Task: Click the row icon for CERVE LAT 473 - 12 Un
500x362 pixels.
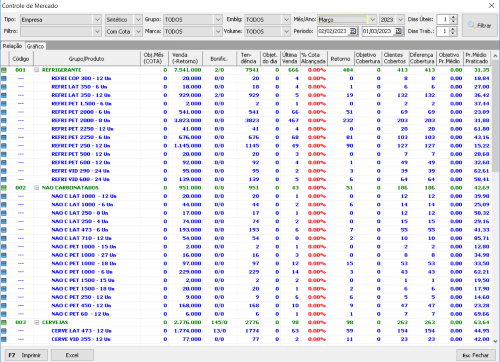Action: pos(4,331)
